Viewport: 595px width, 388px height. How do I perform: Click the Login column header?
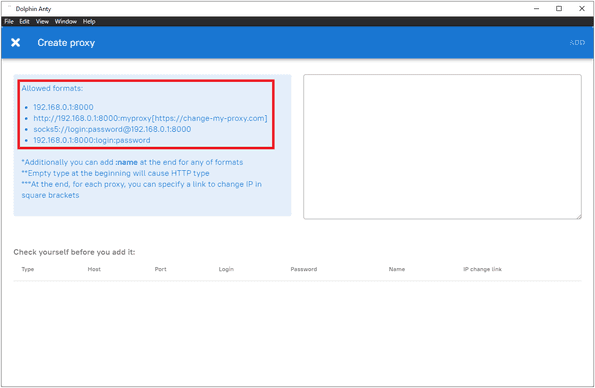(226, 269)
